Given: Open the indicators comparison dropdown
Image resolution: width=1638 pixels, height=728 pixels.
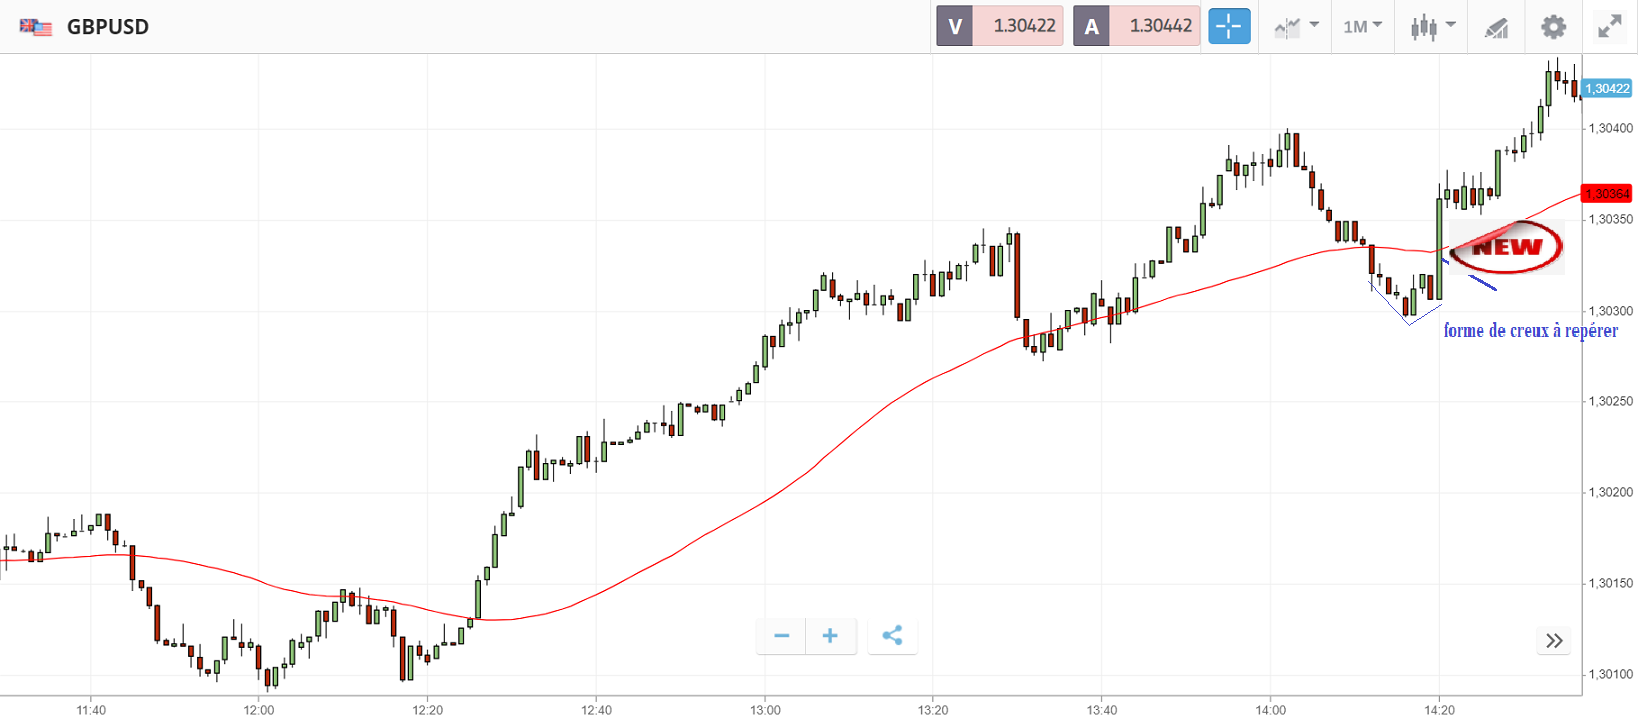Looking at the screenshot, I should (x=1296, y=27).
